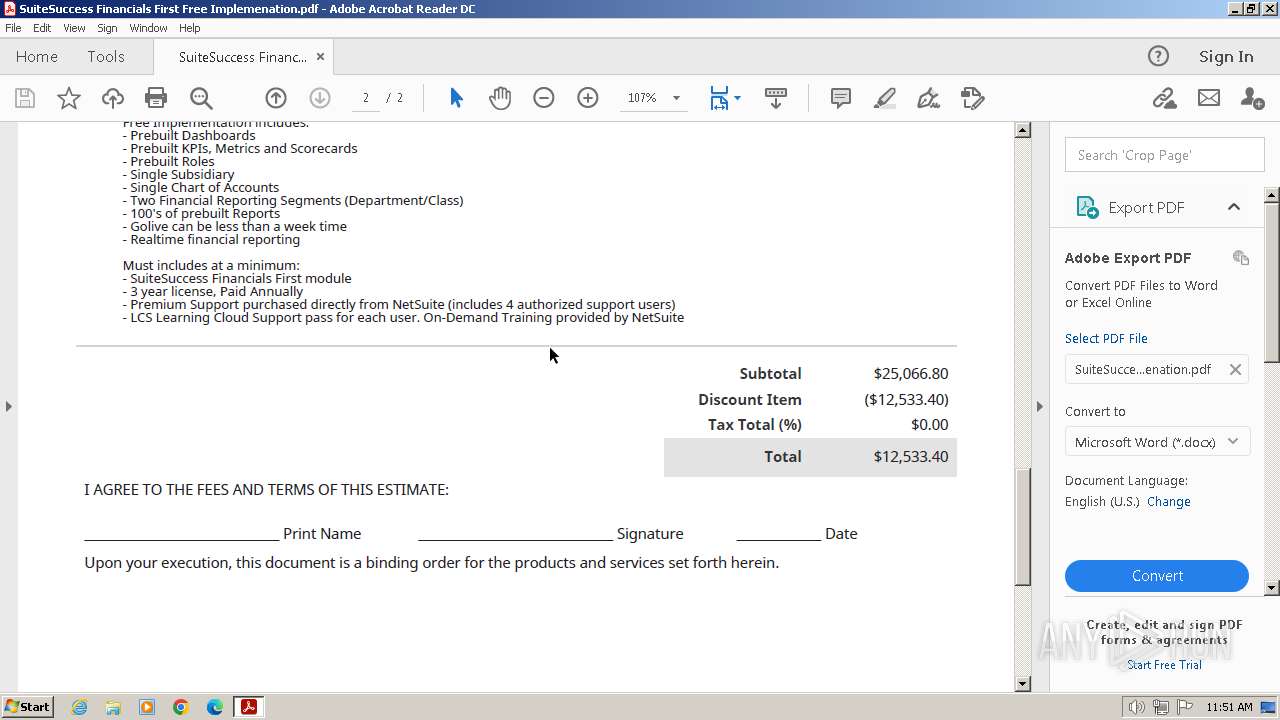The width and height of the screenshot is (1280, 720).
Task: Open Find text with the magnifier icon
Action: pos(201,98)
